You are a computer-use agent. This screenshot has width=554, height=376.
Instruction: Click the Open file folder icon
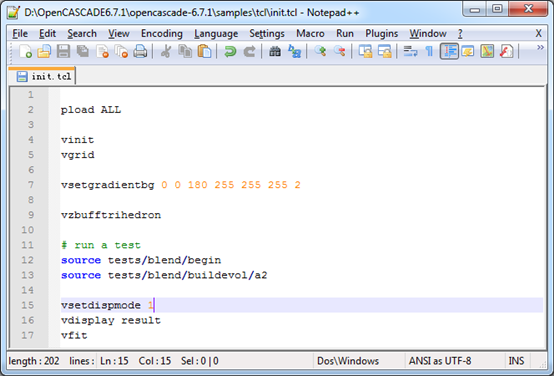click(45, 51)
